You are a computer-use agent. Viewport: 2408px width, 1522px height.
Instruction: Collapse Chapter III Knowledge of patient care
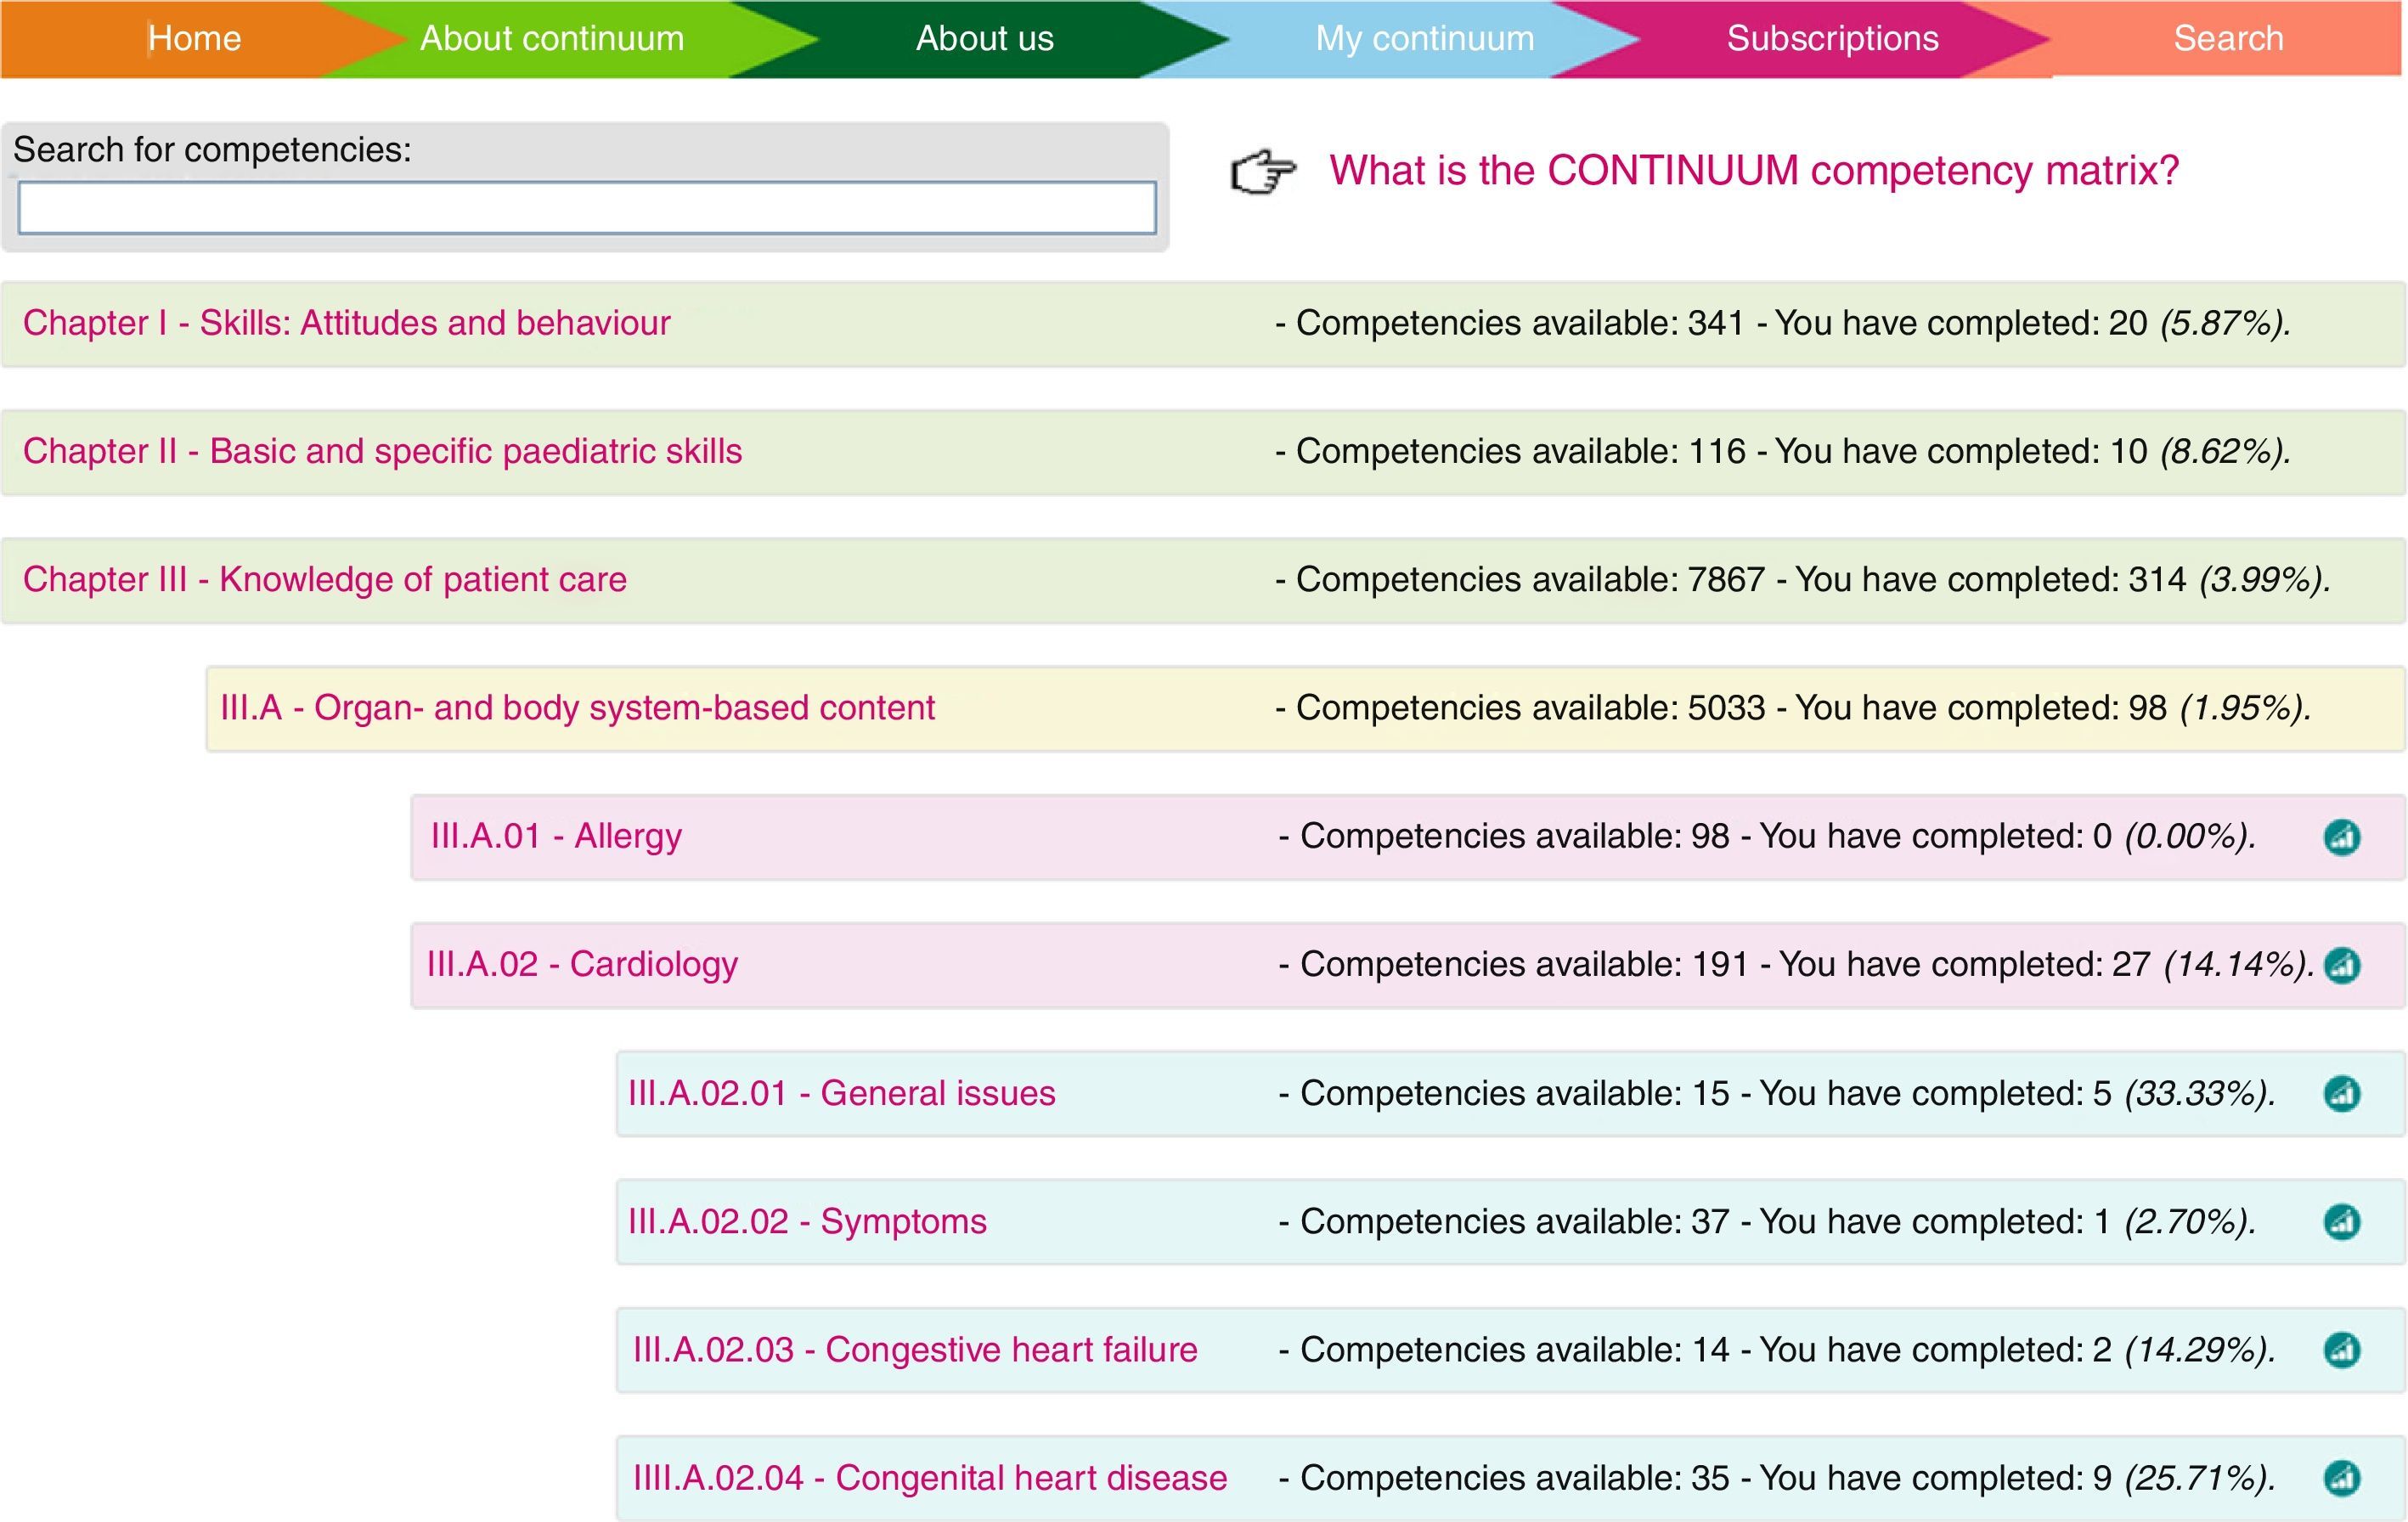pos(324,580)
